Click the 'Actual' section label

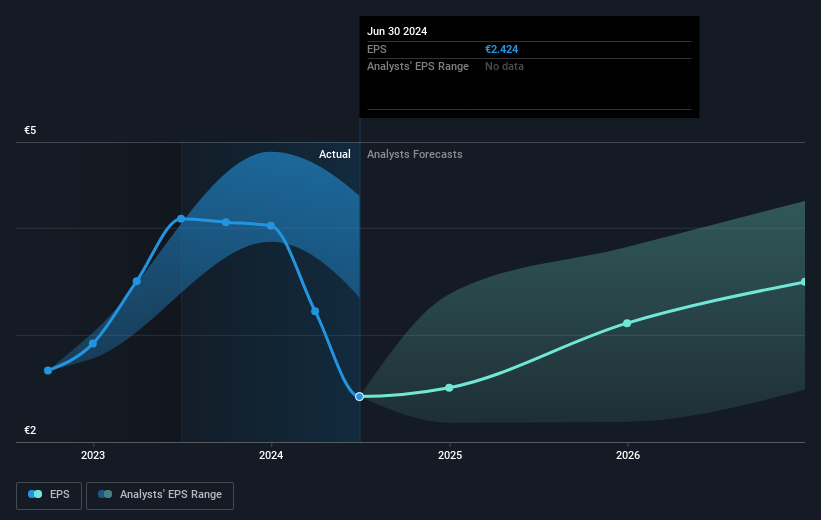(x=335, y=154)
